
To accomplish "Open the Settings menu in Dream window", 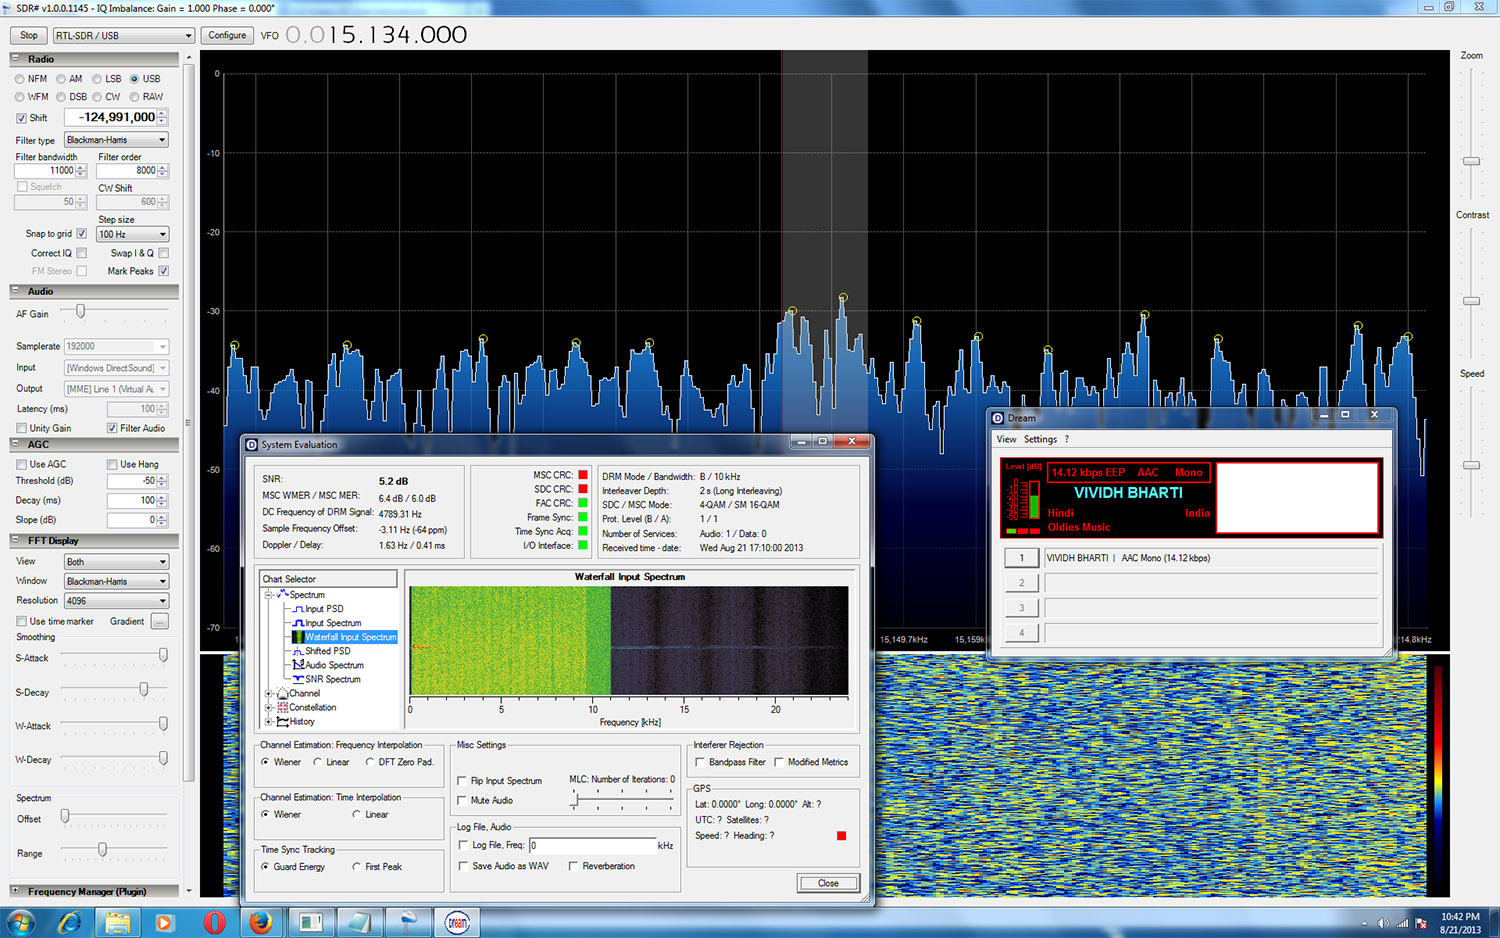I will tap(1040, 440).
